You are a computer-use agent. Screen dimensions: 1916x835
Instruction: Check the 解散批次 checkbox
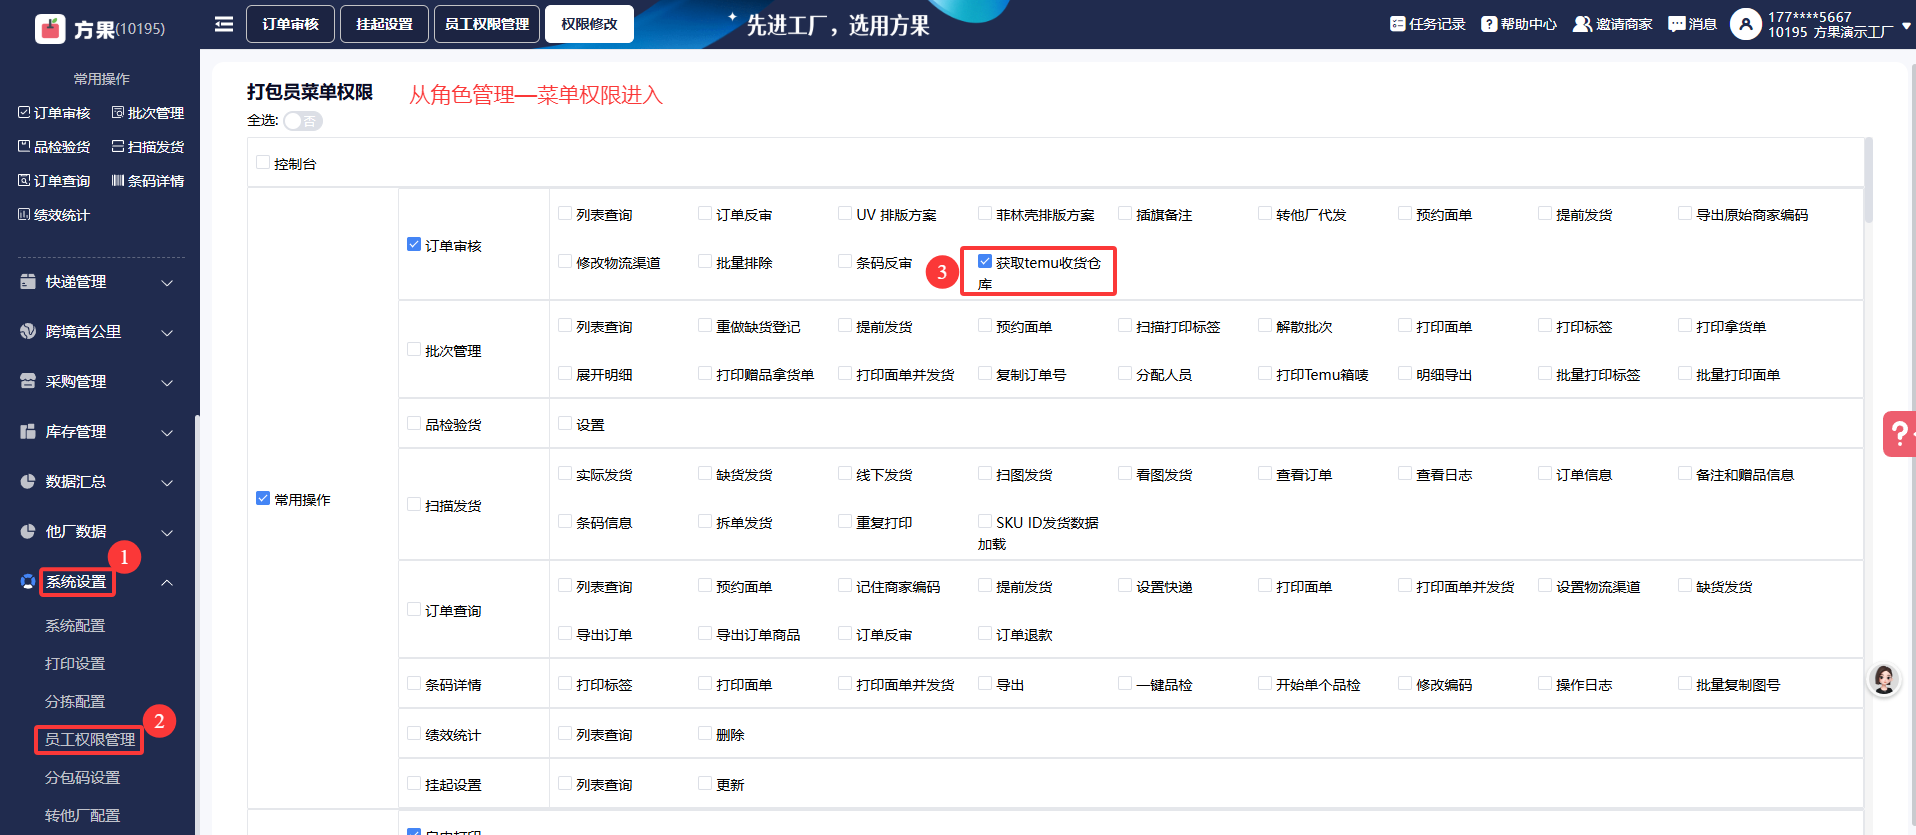coord(1265,325)
